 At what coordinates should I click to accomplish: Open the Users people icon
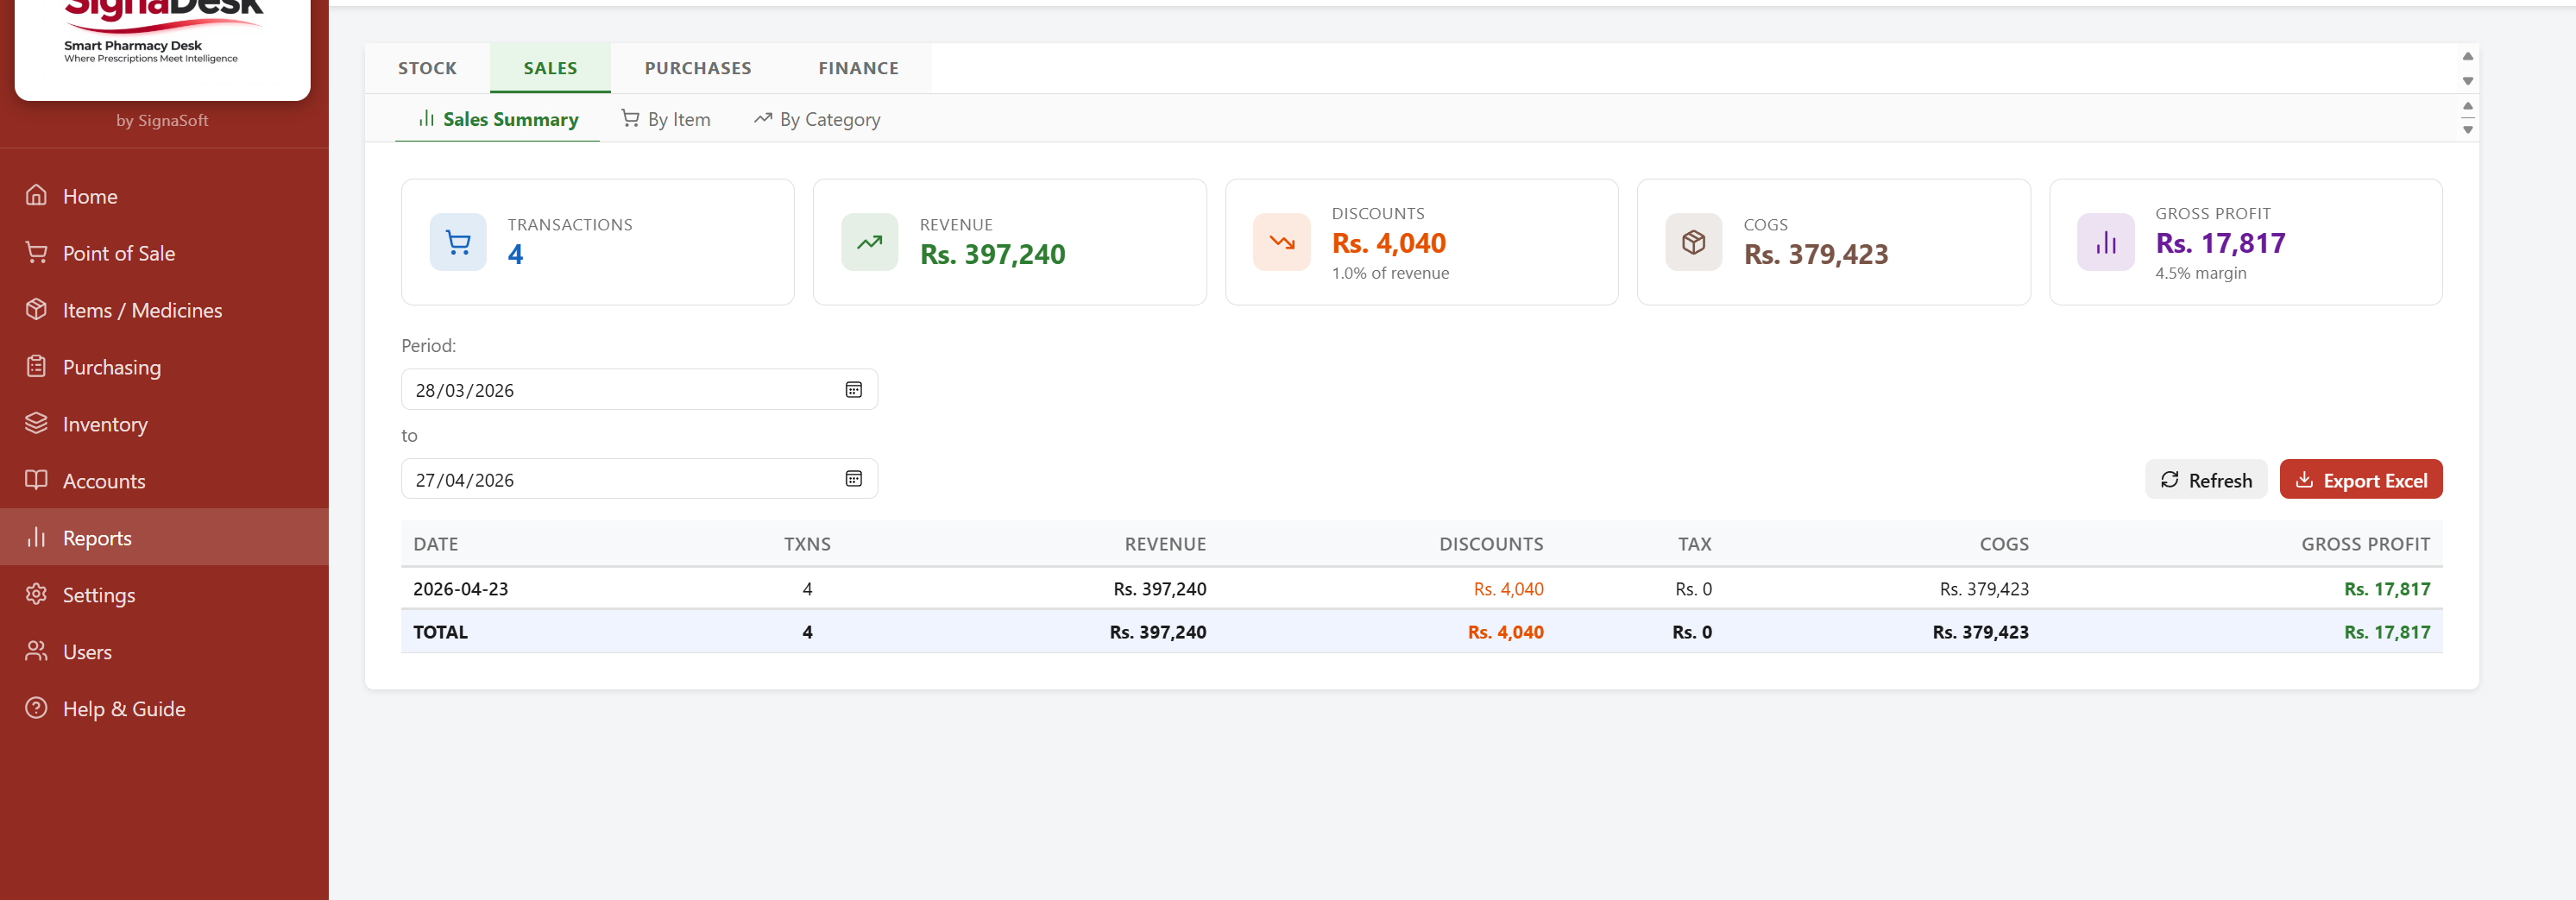tap(37, 651)
